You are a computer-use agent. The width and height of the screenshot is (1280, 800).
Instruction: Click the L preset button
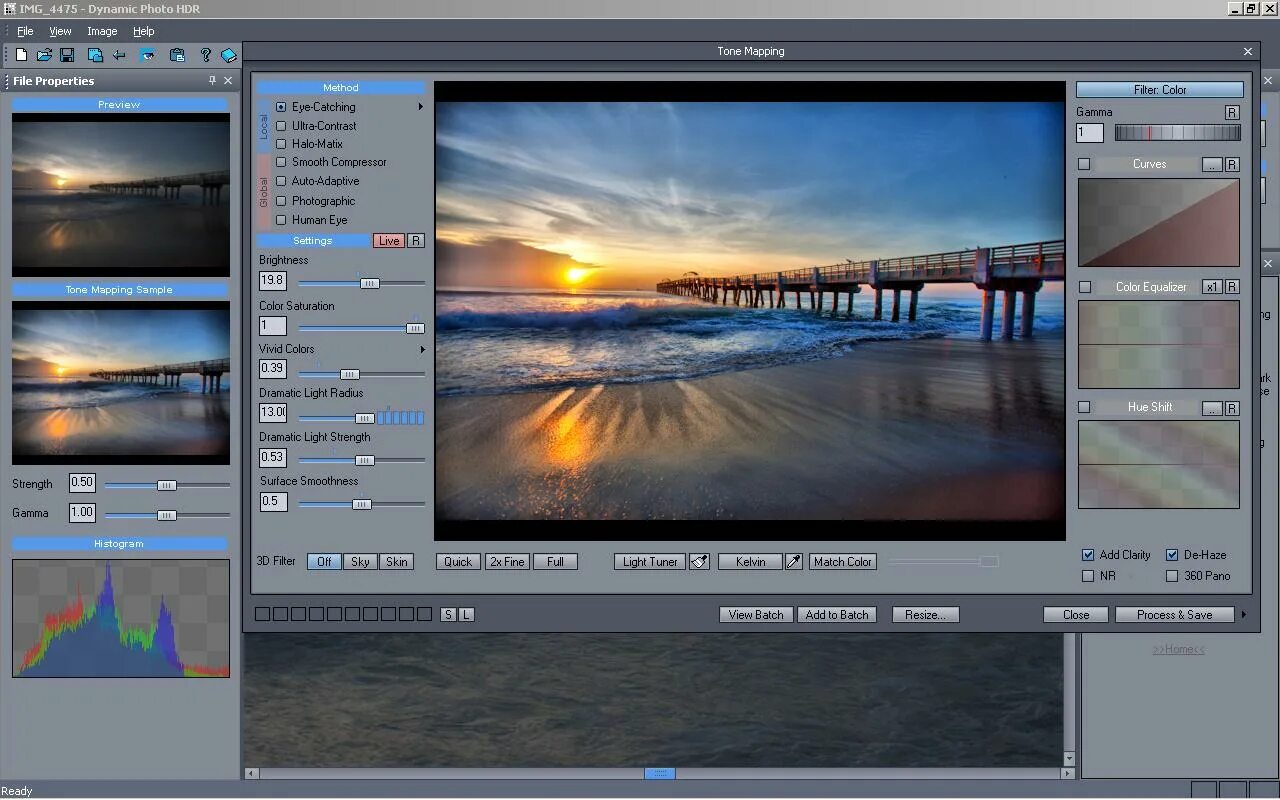coord(466,614)
